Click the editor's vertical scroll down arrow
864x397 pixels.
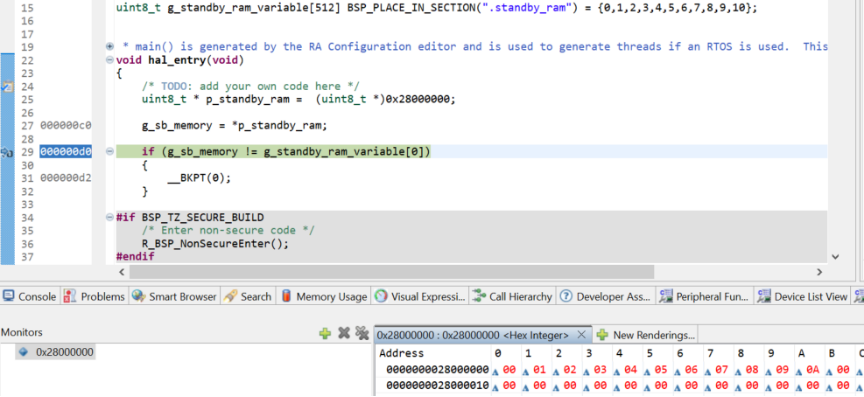pos(835,256)
